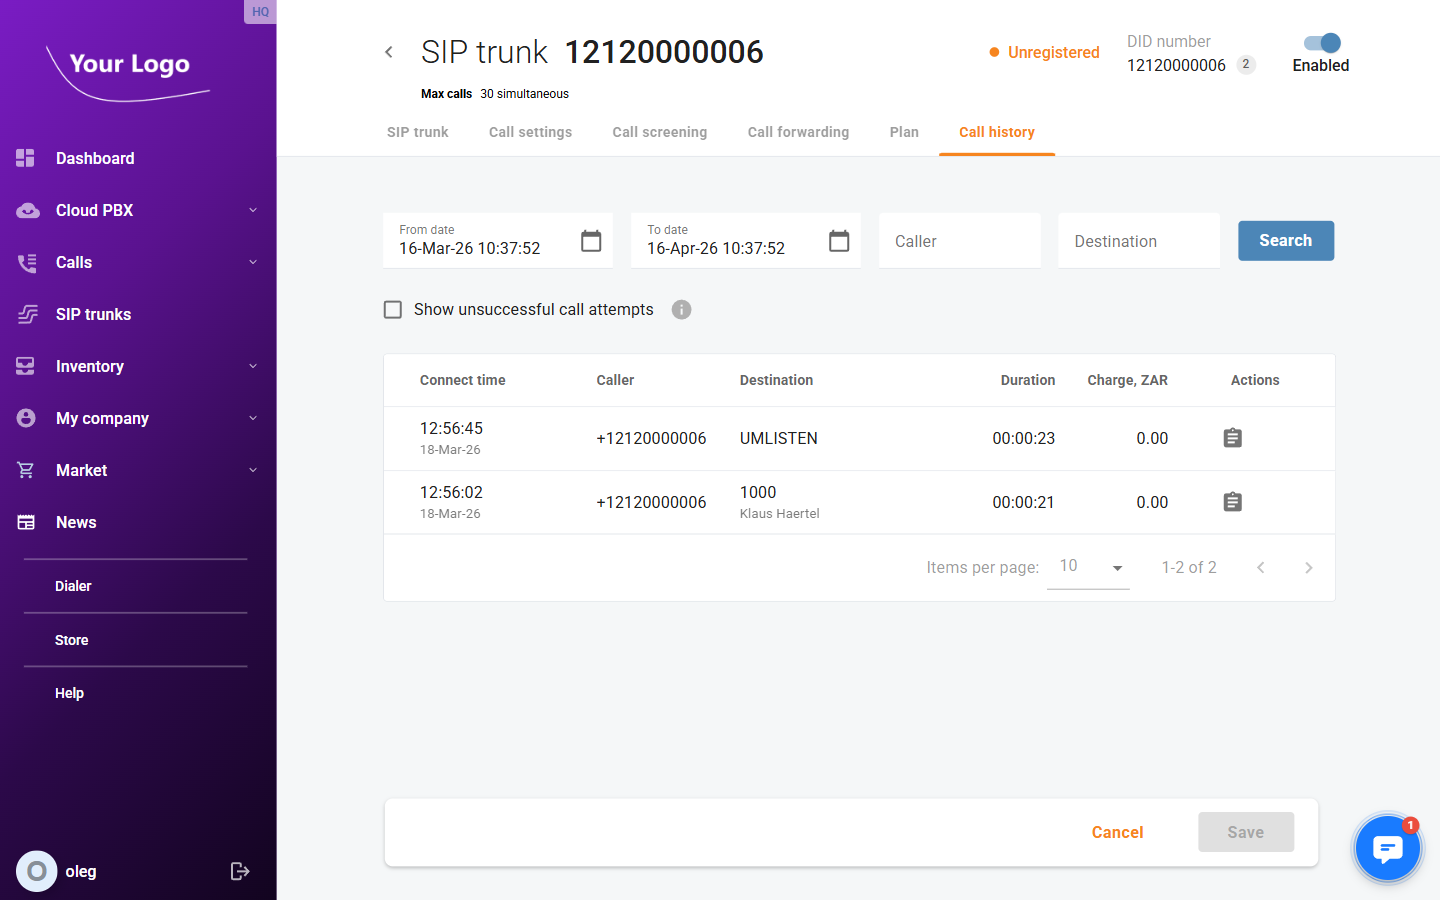Open the Items per page dropdown
Viewport: 1440px width, 900px height.
pos(1088,567)
